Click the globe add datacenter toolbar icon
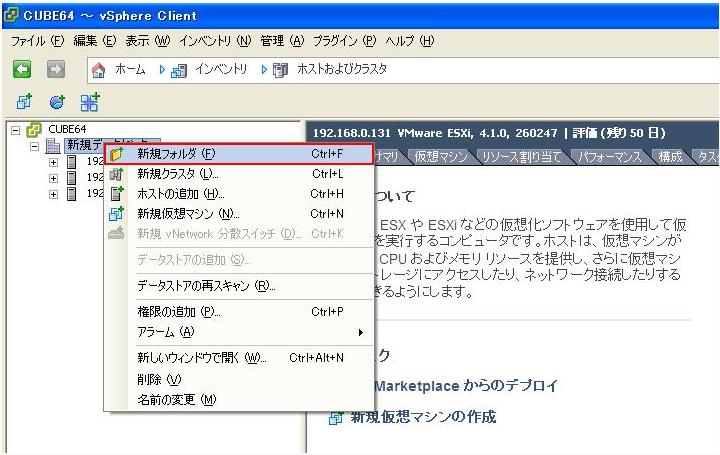This screenshot has height=455, width=720. click(57, 102)
